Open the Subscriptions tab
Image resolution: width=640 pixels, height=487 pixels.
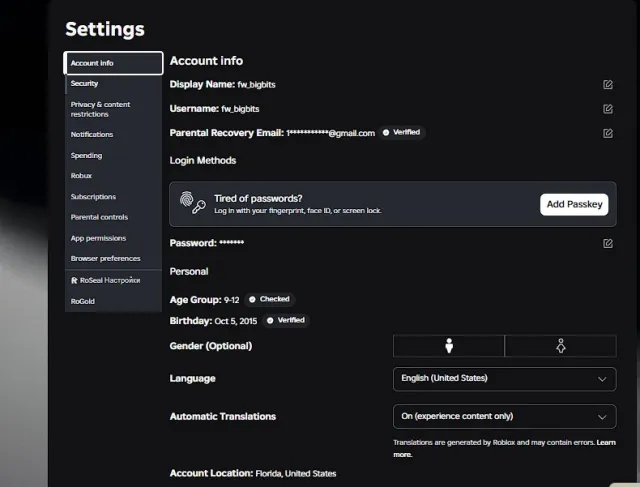pos(113,197)
